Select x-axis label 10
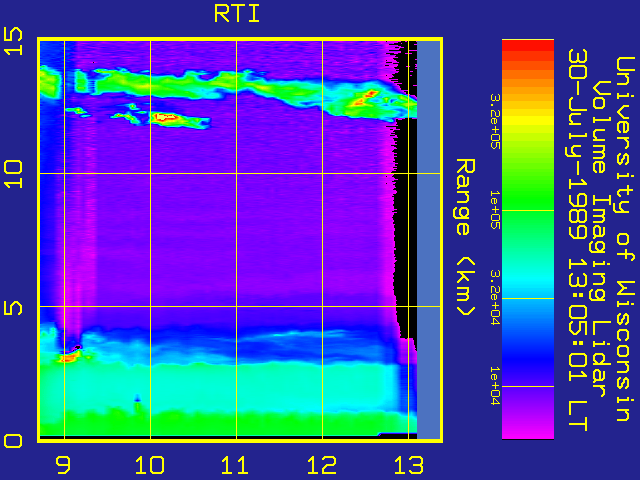Image resolution: width=640 pixels, height=480 pixels. pos(150,465)
